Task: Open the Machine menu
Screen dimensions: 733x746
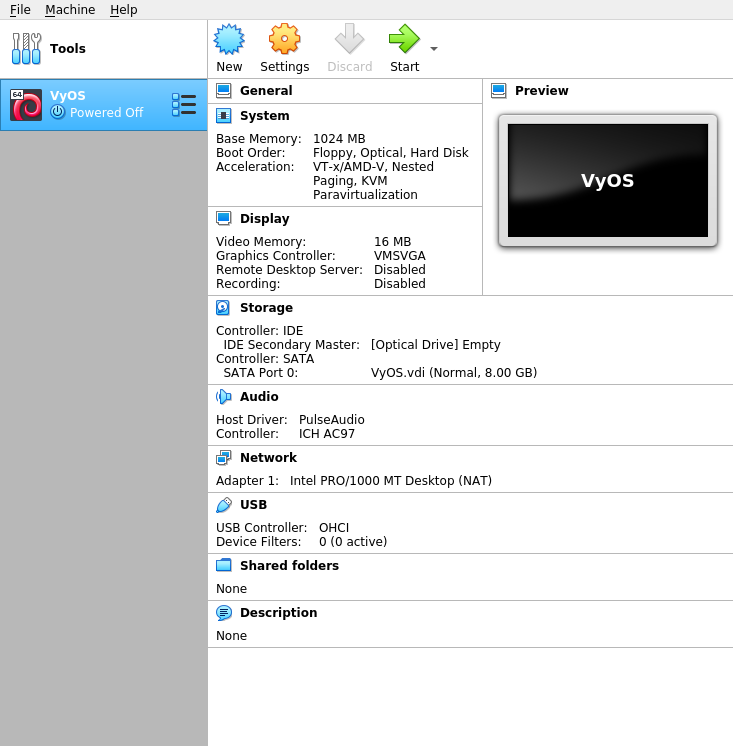Action: [70, 10]
